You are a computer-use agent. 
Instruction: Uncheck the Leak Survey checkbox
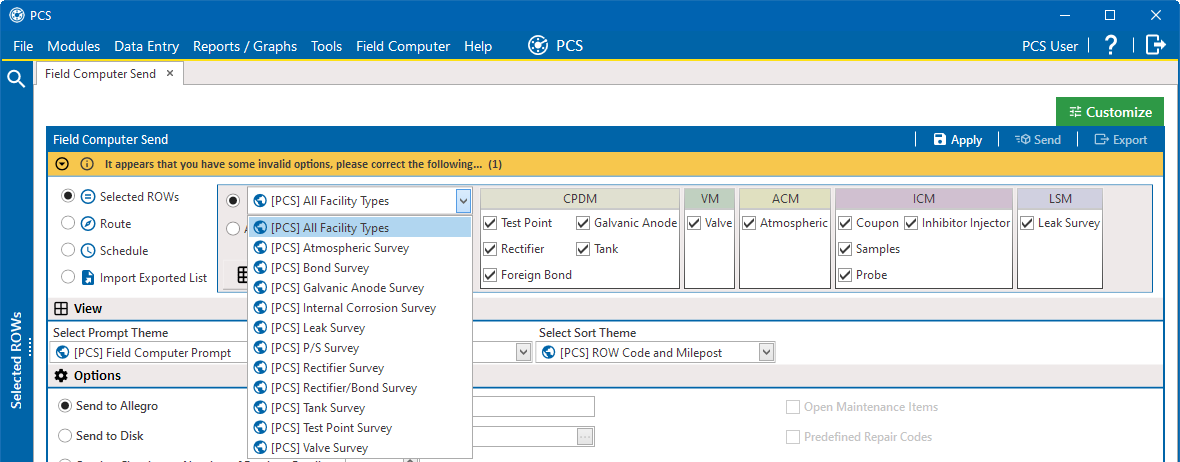tap(1026, 223)
